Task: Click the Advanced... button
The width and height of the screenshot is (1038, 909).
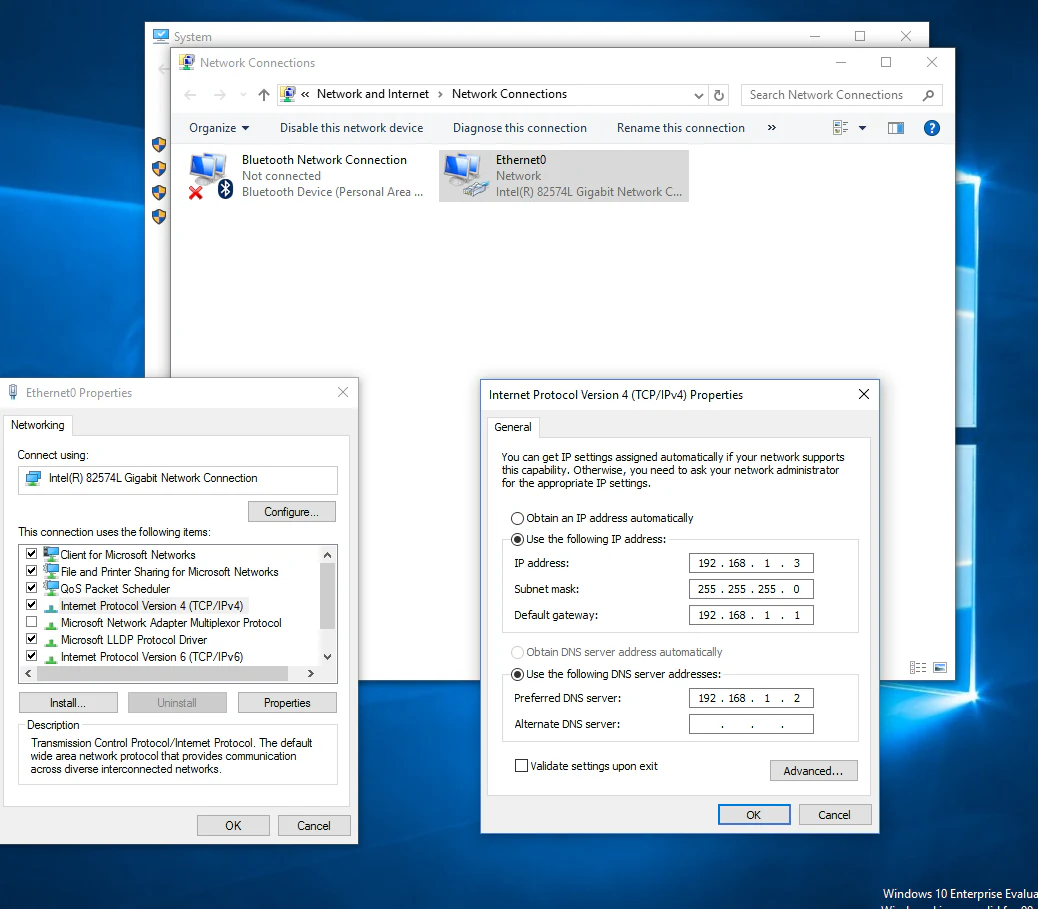Action: coord(814,771)
